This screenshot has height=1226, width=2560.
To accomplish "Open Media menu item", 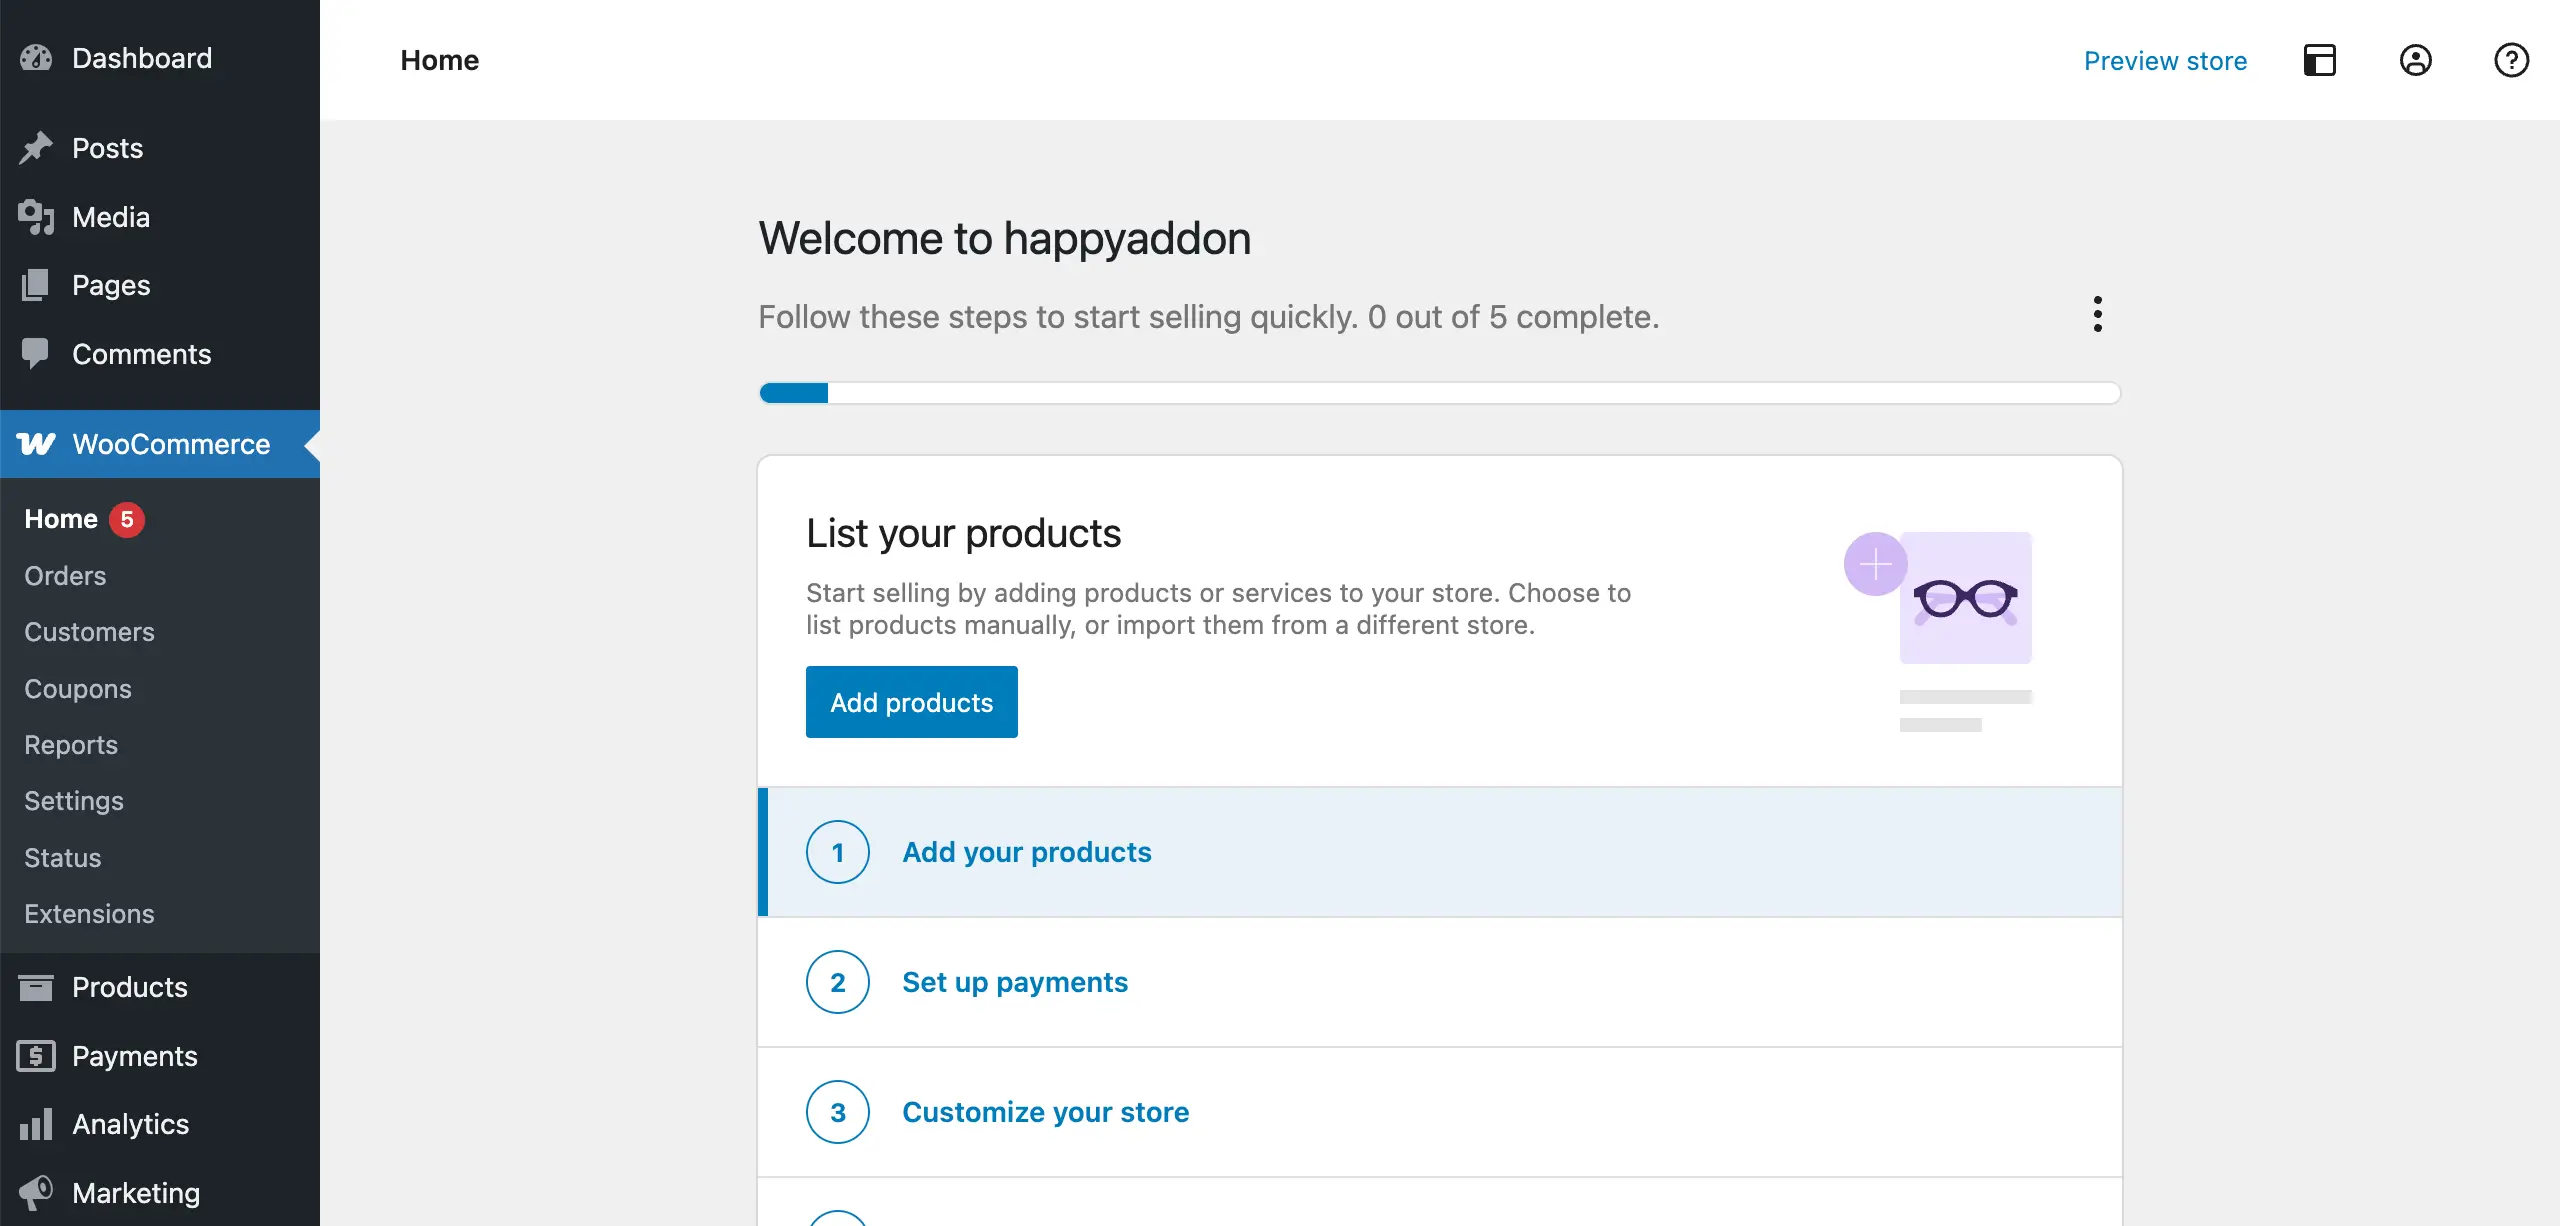I will pyautogui.click(x=160, y=217).
